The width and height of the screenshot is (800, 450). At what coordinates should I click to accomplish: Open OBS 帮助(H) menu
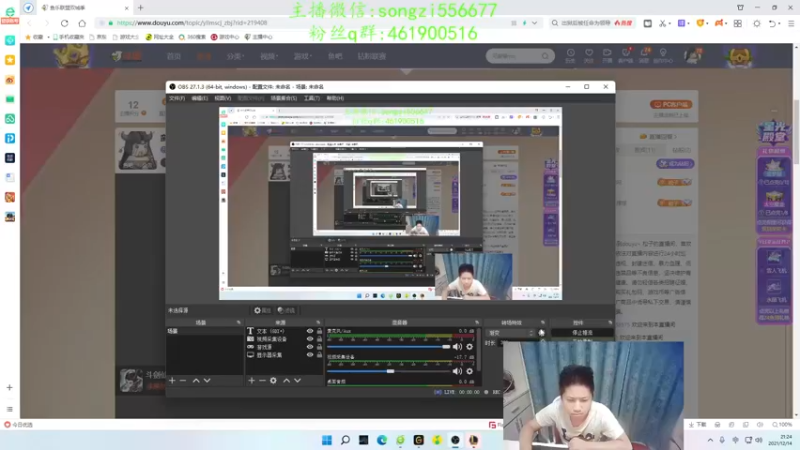(x=335, y=98)
